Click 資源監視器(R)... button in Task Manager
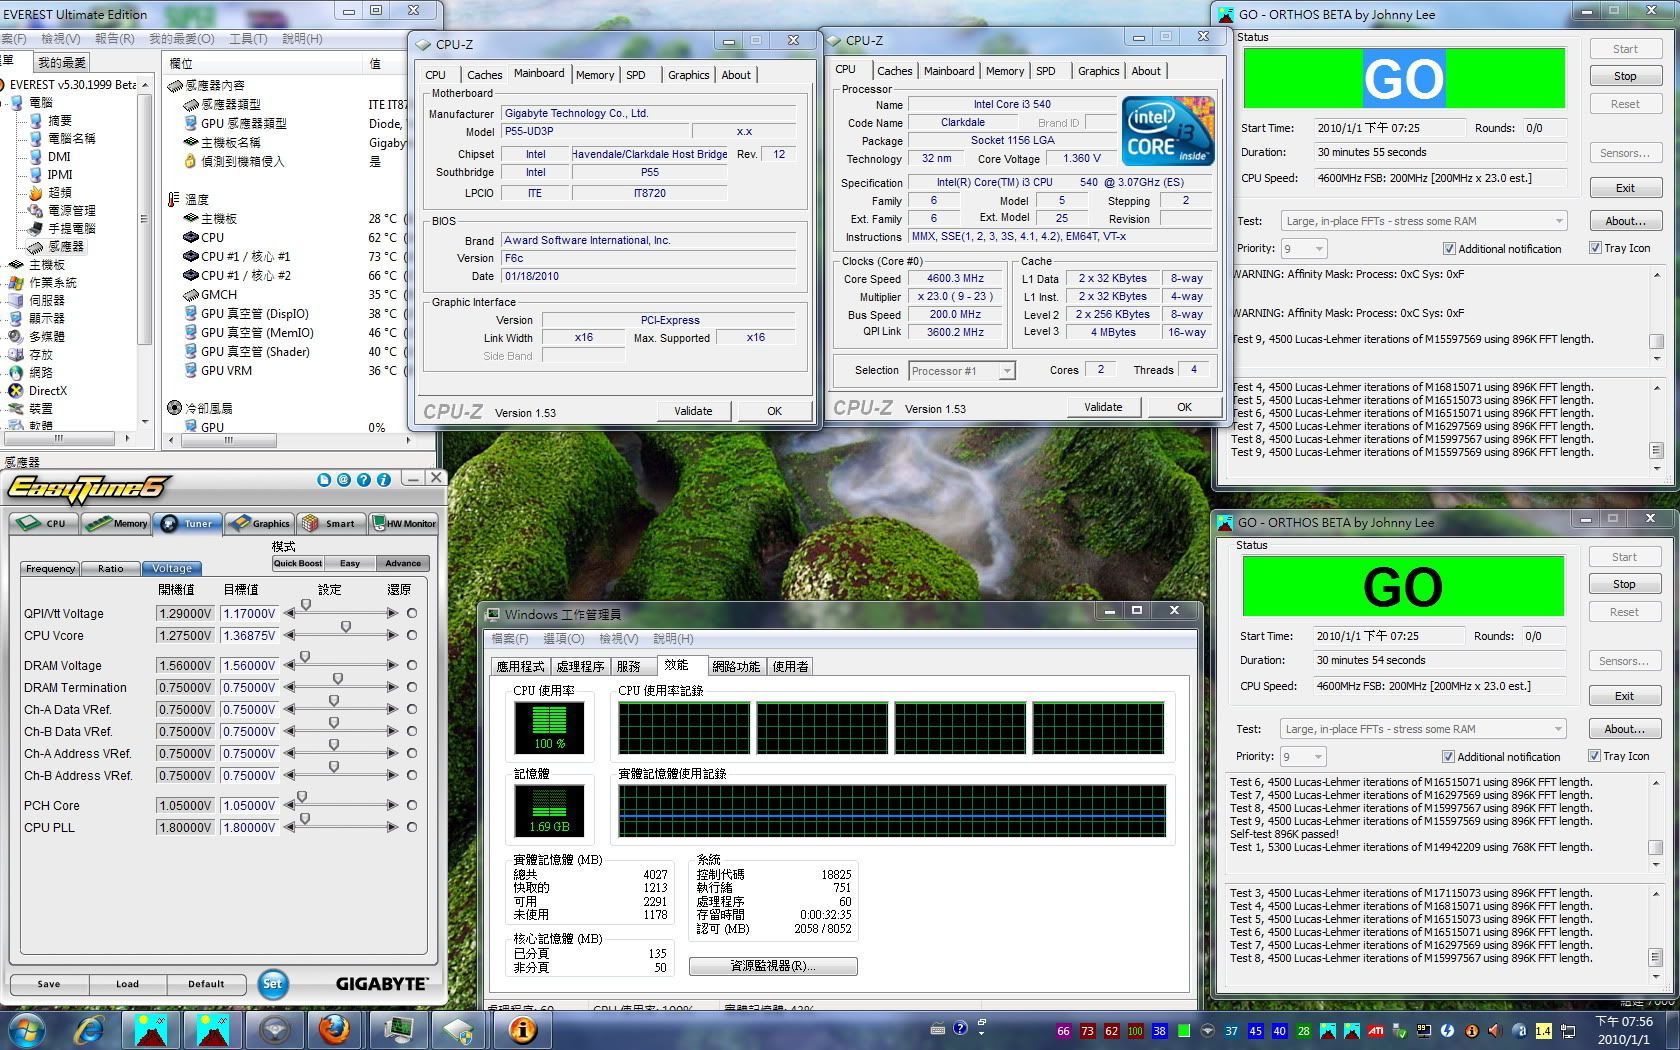The height and width of the screenshot is (1050, 1680). [x=773, y=966]
